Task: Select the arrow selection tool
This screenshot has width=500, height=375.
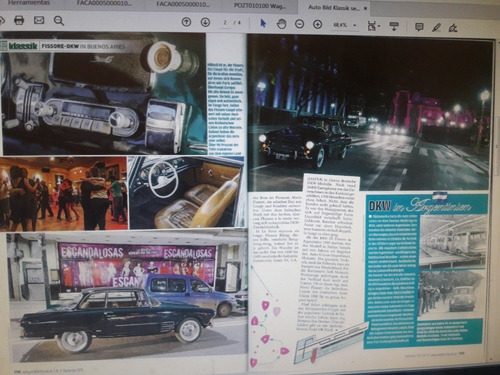Action: point(263,23)
